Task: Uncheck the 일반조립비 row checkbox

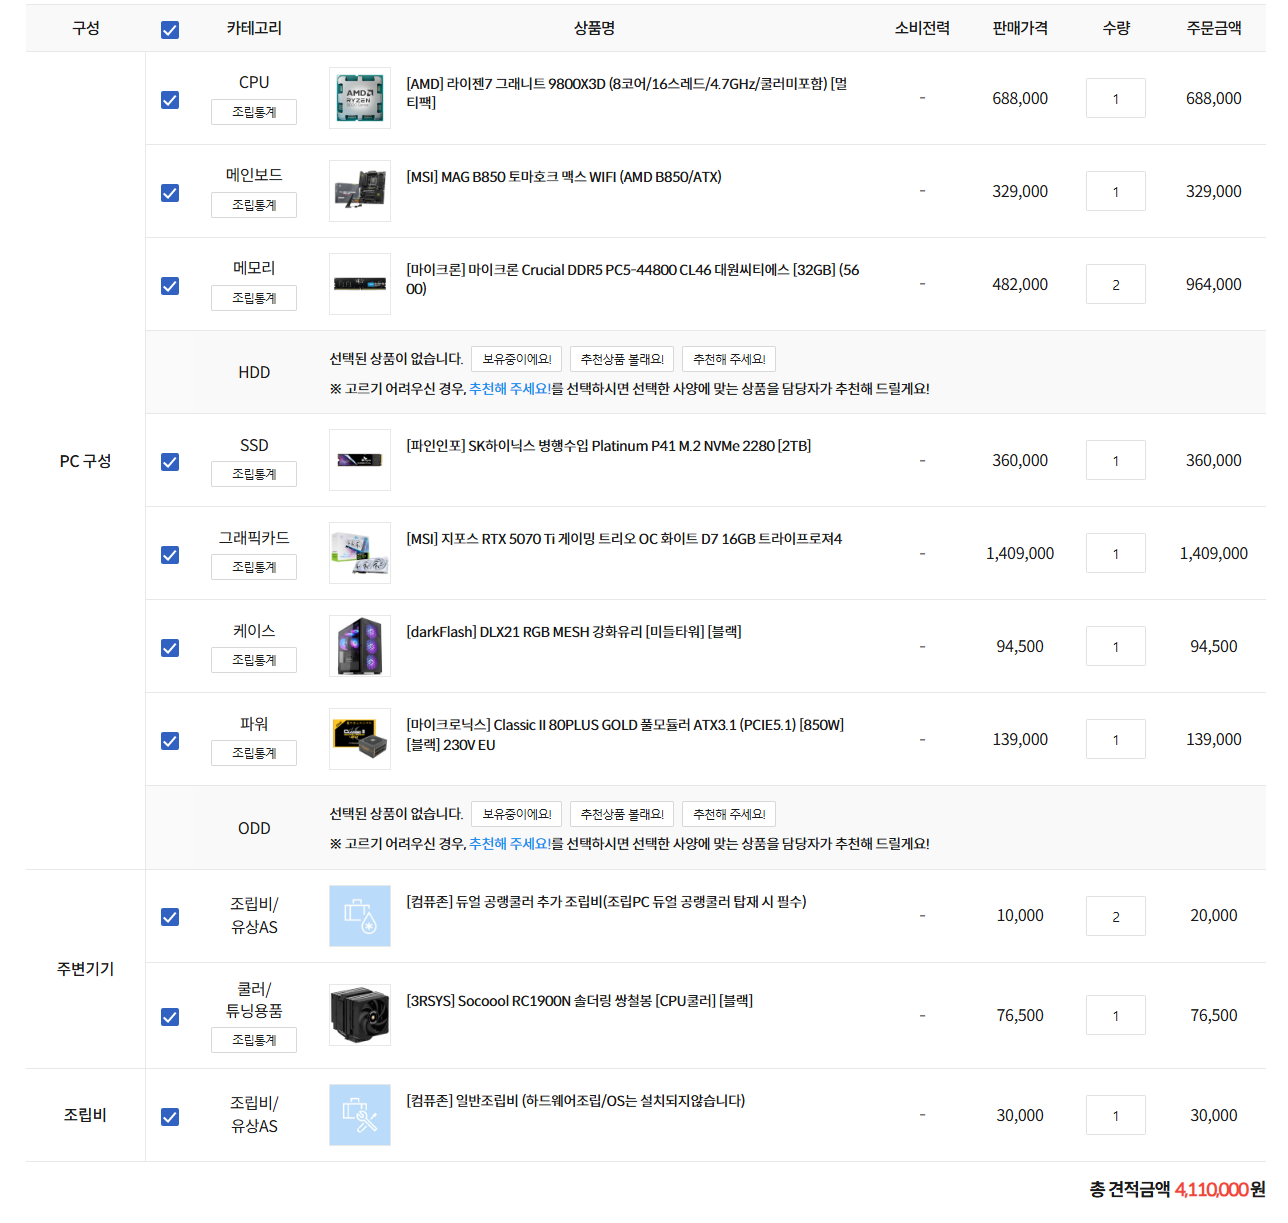Action: click(170, 1117)
